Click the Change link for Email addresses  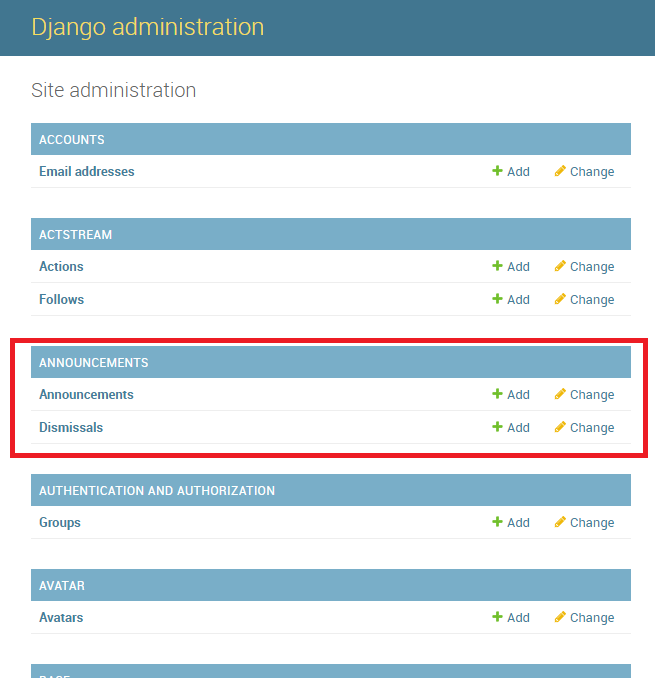click(592, 172)
